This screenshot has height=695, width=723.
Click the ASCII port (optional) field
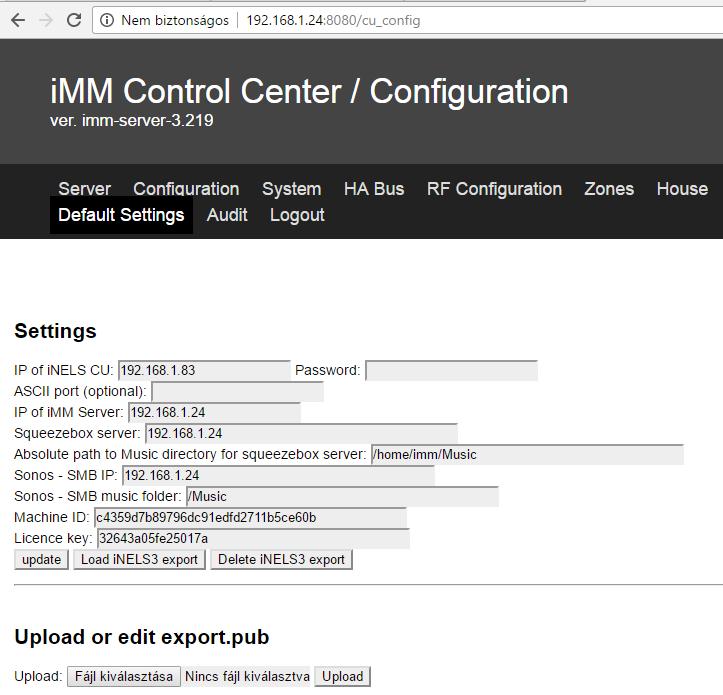click(x=237, y=392)
